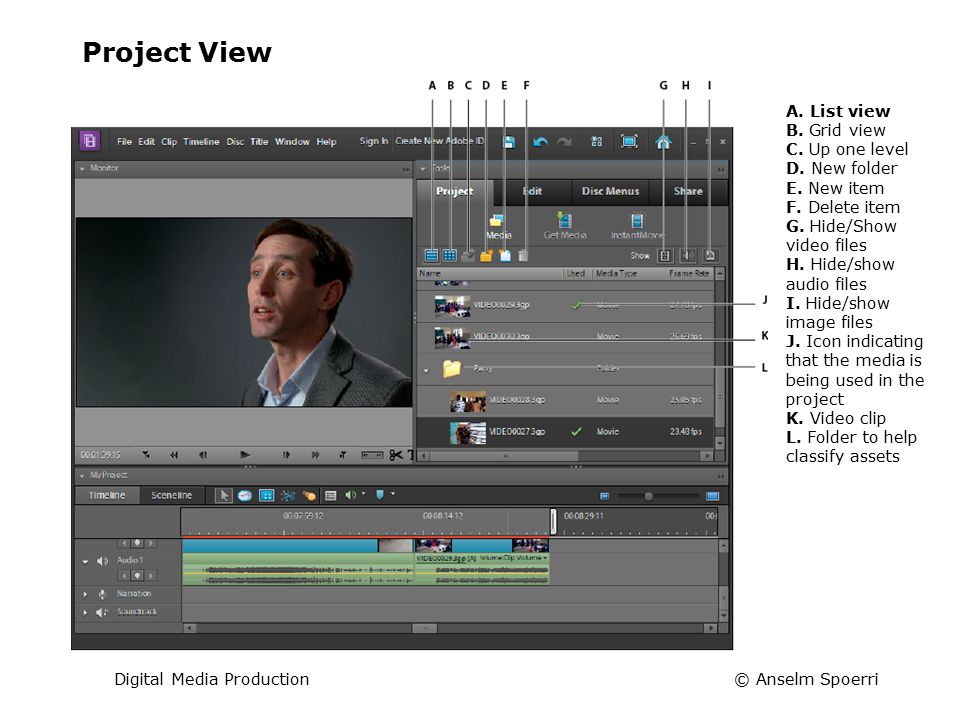Select the Timeline view tab
The width and height of the screenshot is (960, 720).
[107, 495]
